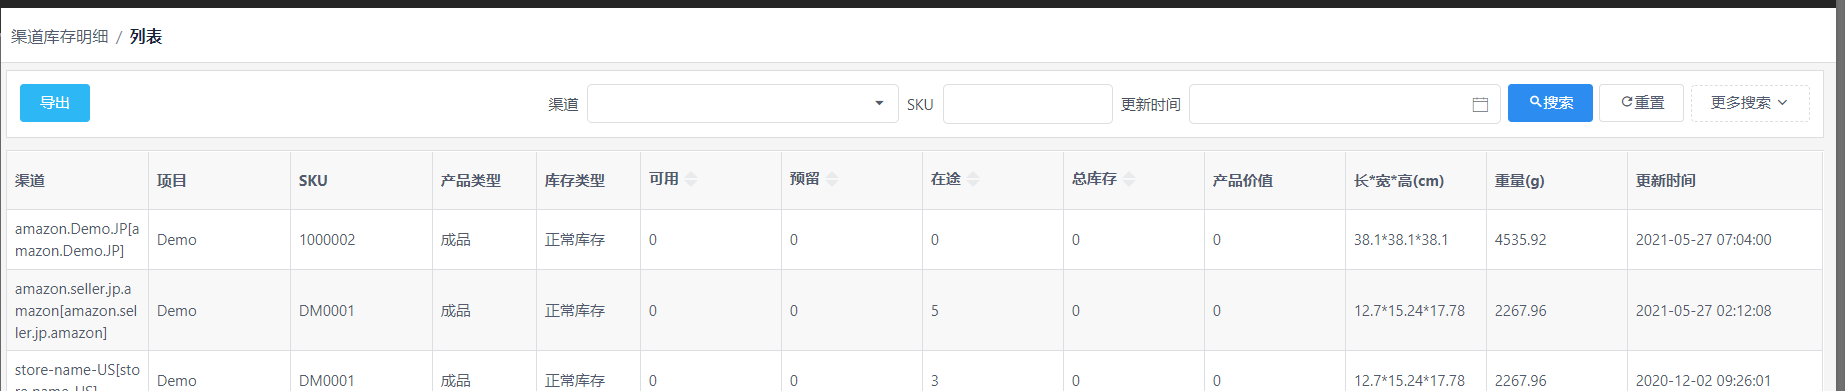Click the page vertical scrollbar
The height and width of the screenshot is (391, 1845).
(x=1840, y=200)
